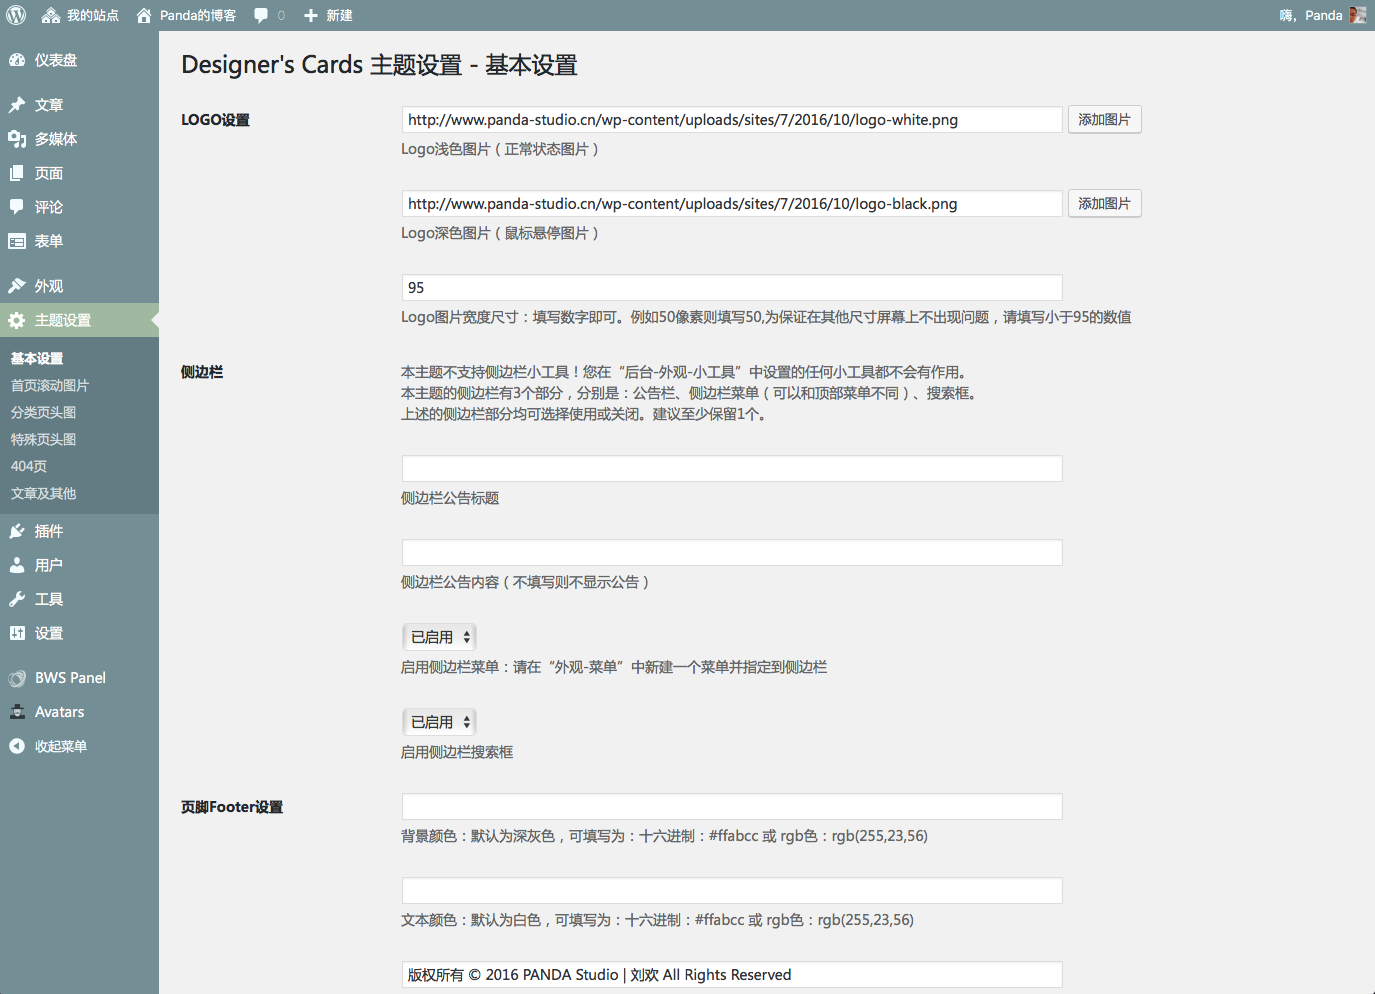Collapse the sidebar with 收起菜单
Image resolution: width=1375 pixels, height=994 pixels.
pos(48,746)
